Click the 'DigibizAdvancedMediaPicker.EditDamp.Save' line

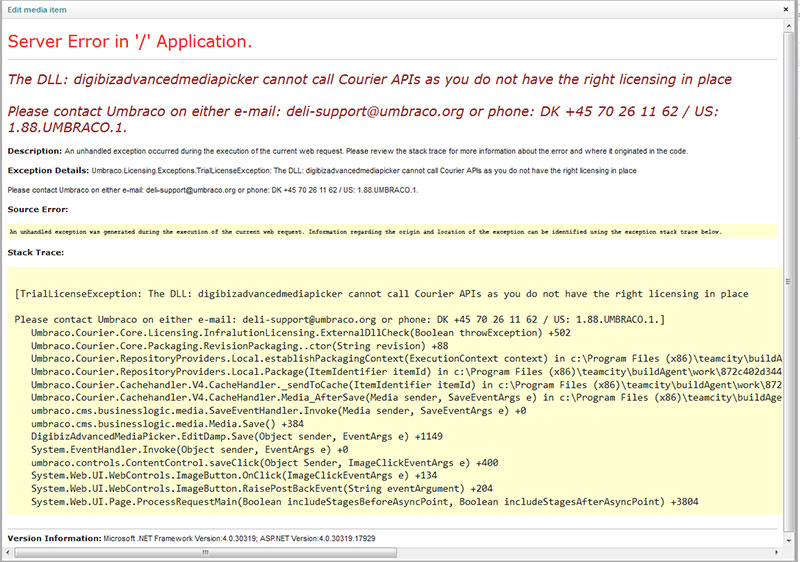tap(236, 437)
